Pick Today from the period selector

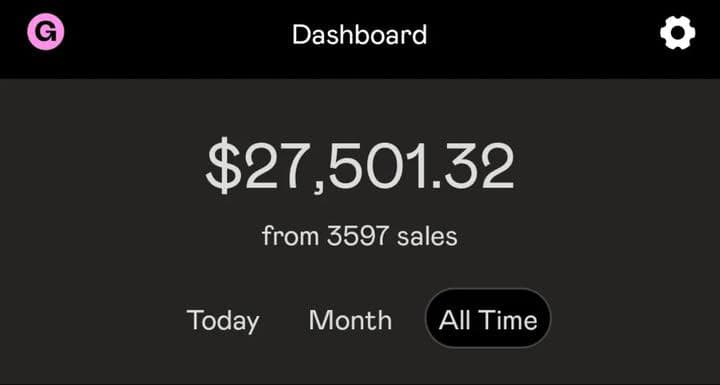(x=223, y=320)
